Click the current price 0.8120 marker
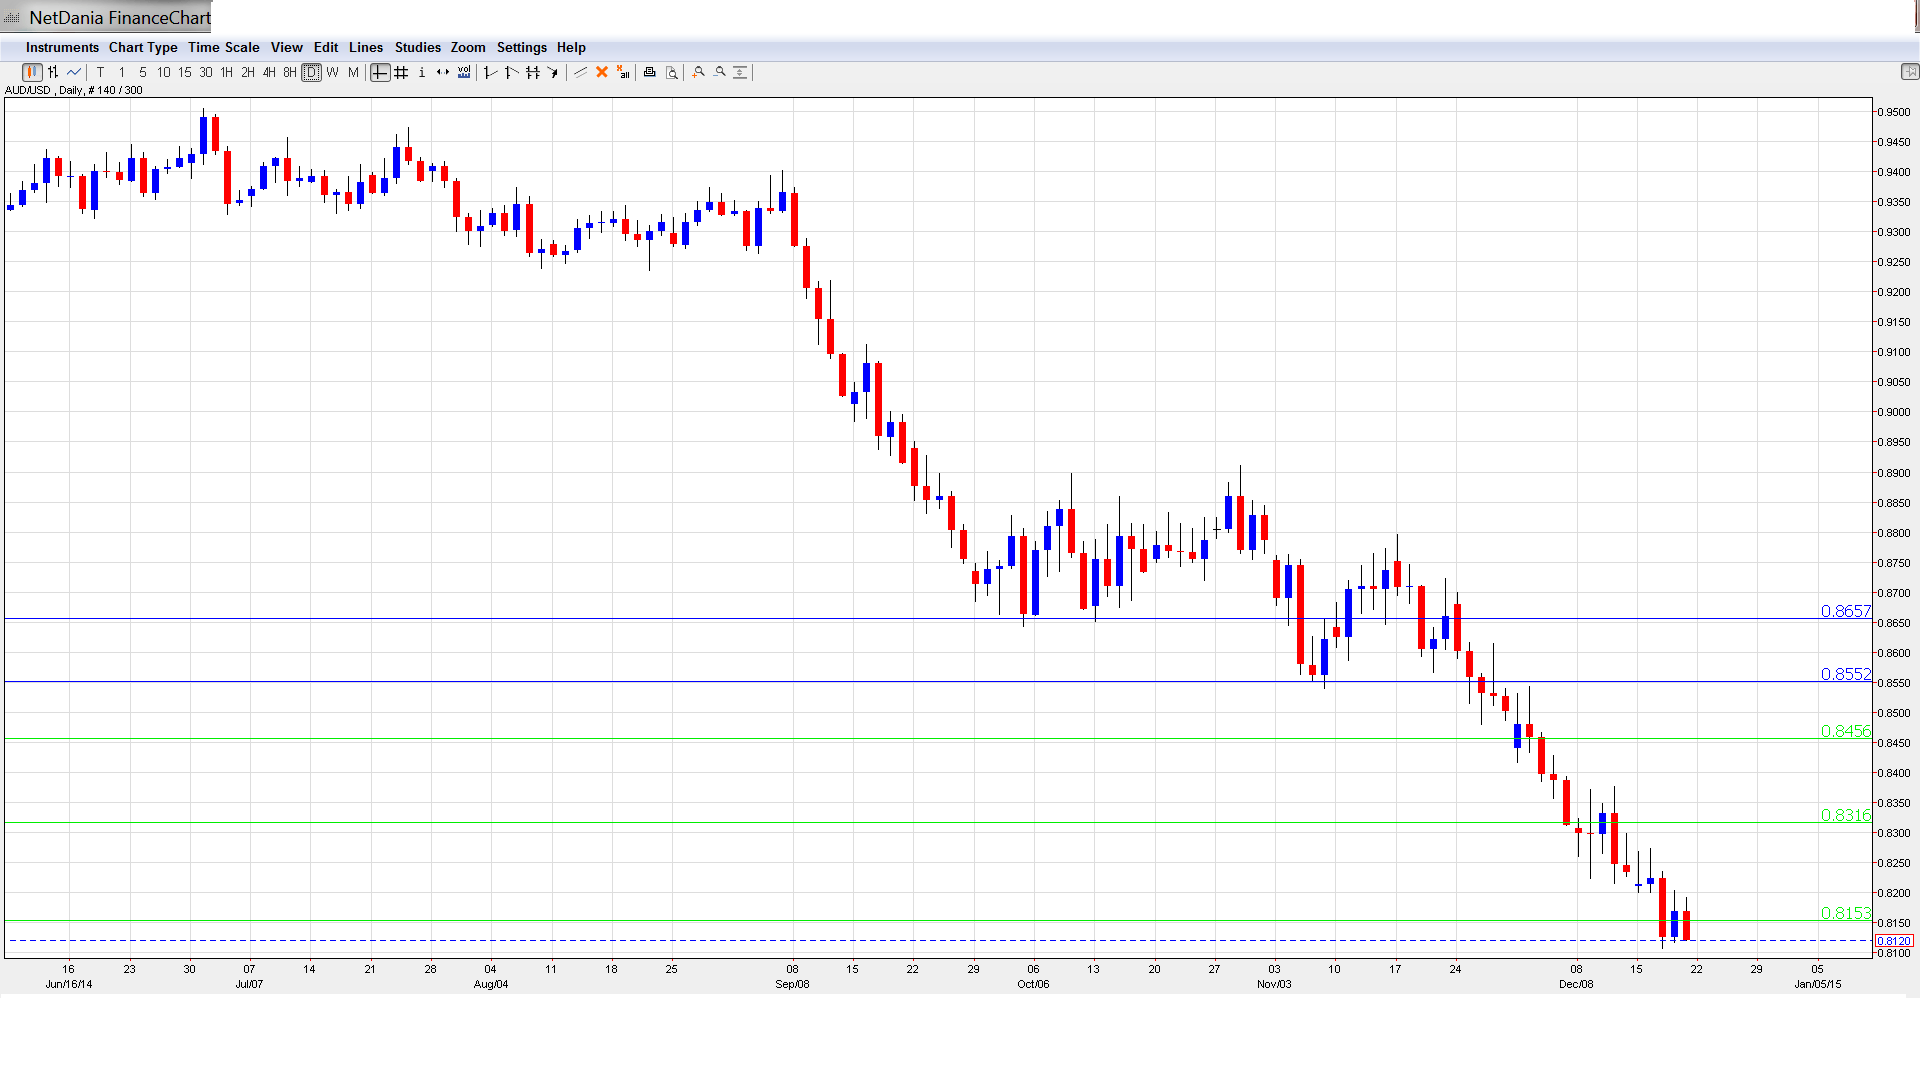The width and height of the screenshot is (1920, 1080). click(1894, 941)
